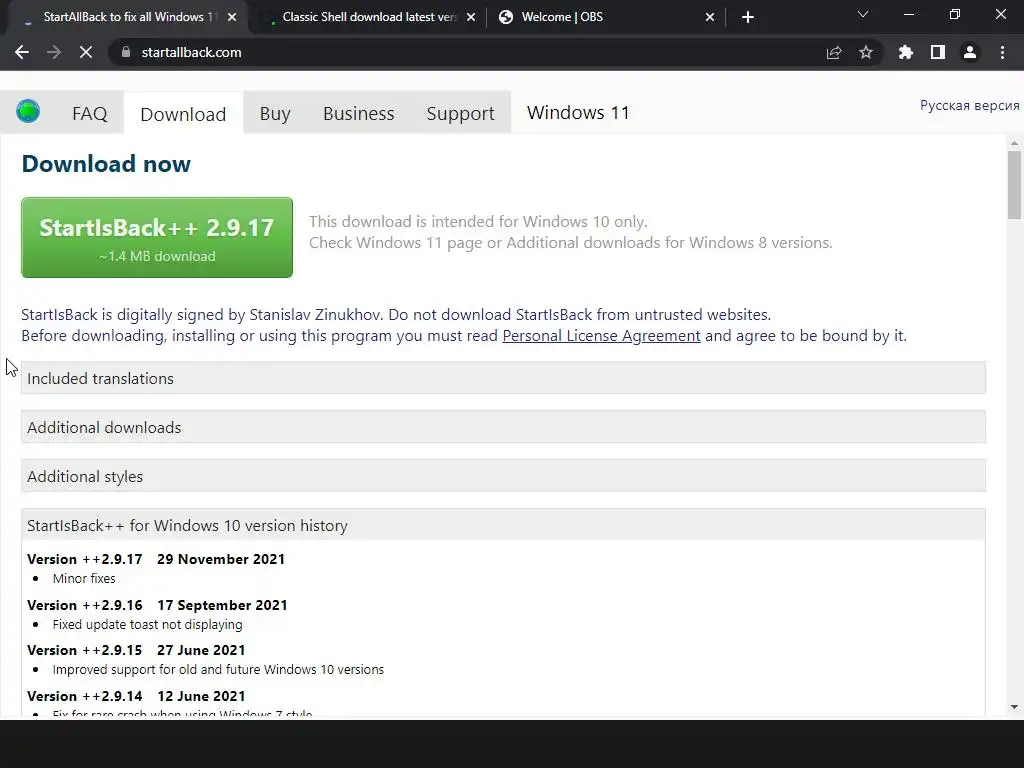Share this page via share icon

click(x=833, y=52)
